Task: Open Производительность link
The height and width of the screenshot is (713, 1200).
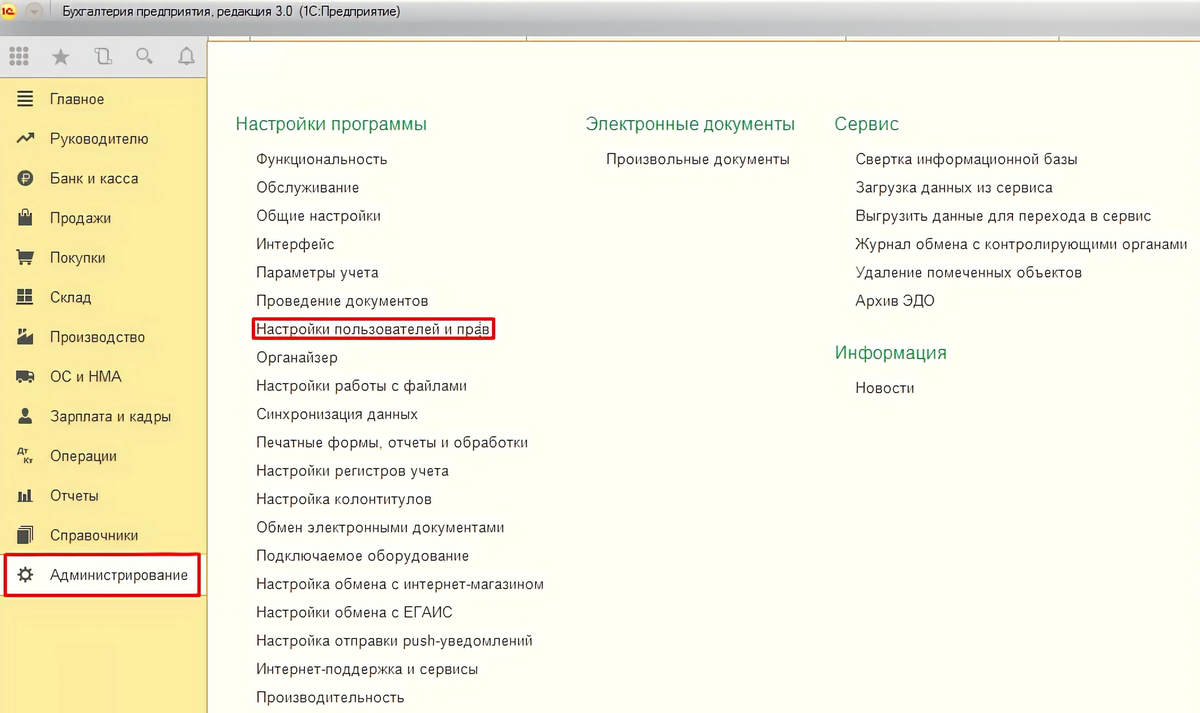Action: tap(330, 697)
